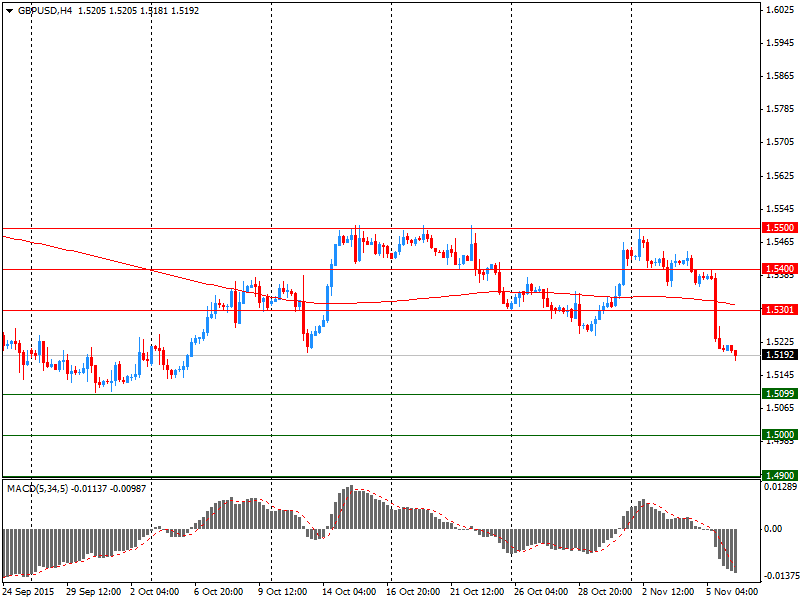This screenshot has width=800, height=600.
Task: Click the 24 Sep 2015 date label
Action: click(x=29, y=592)
